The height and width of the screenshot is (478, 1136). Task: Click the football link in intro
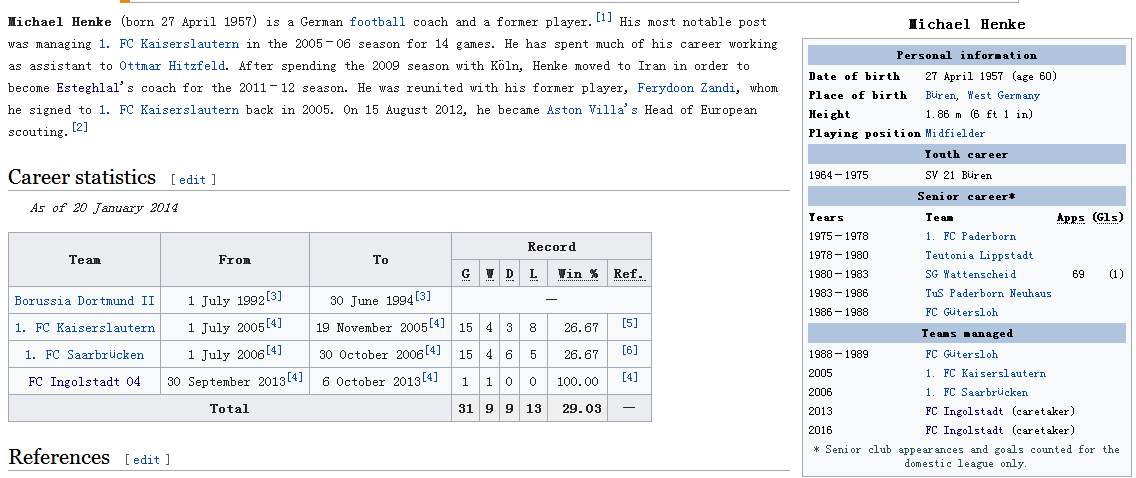point(377,22)
